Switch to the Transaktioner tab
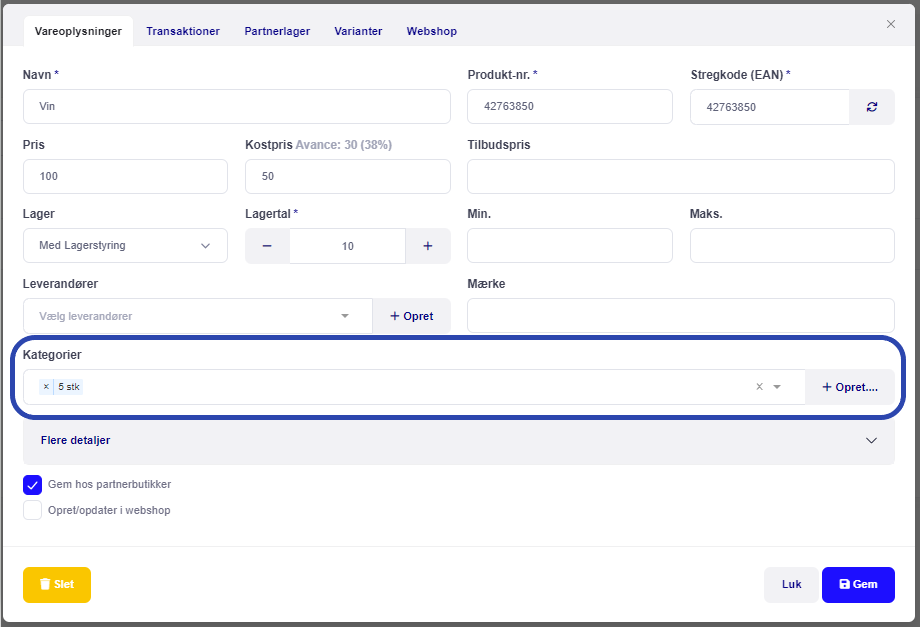The width and height of the screenshot is (920, 627). coord(183,31)
